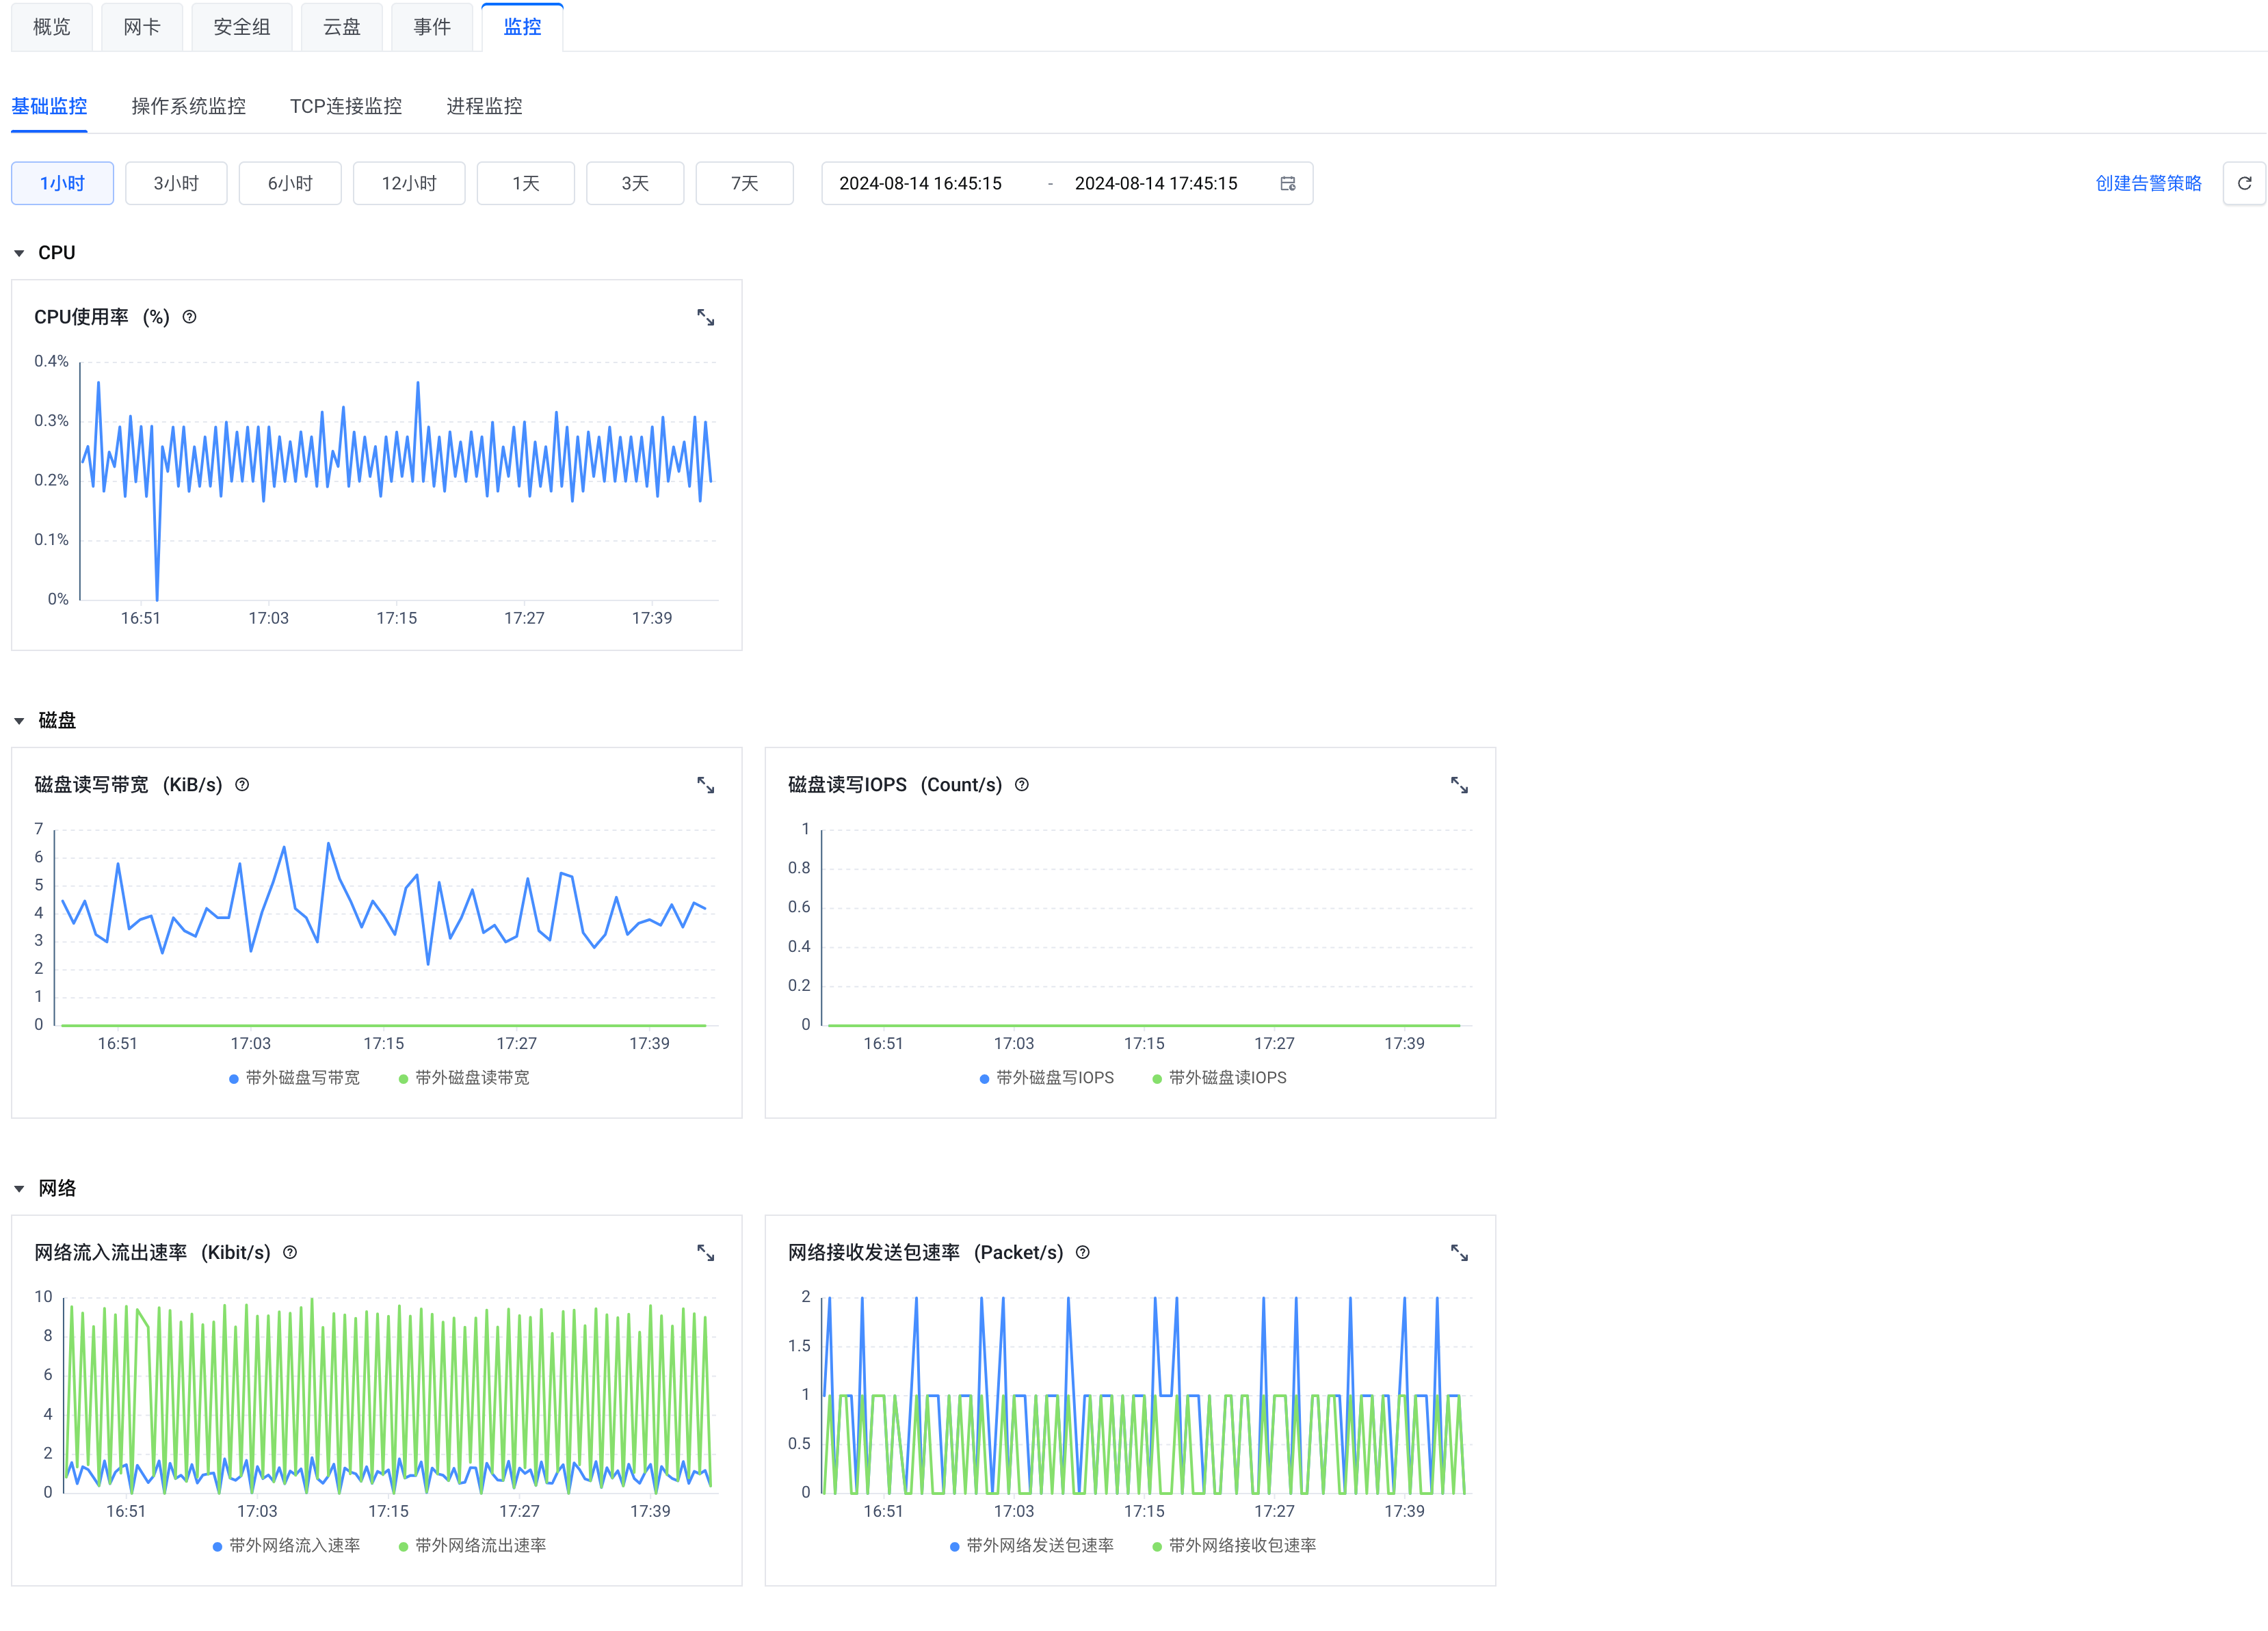Image resolution: width=2268 pixels, height=1631 pixels.
Task: Select the 基础监控 sub-tab
Action: [49, 106]
